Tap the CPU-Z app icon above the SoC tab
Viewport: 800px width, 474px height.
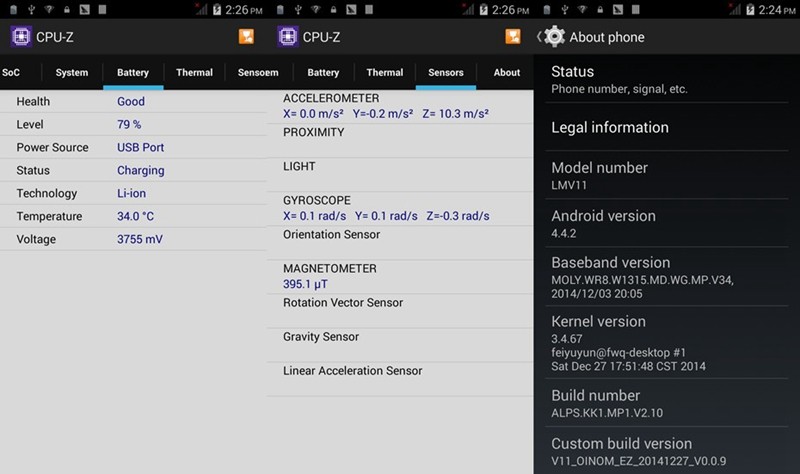point(22,37)
